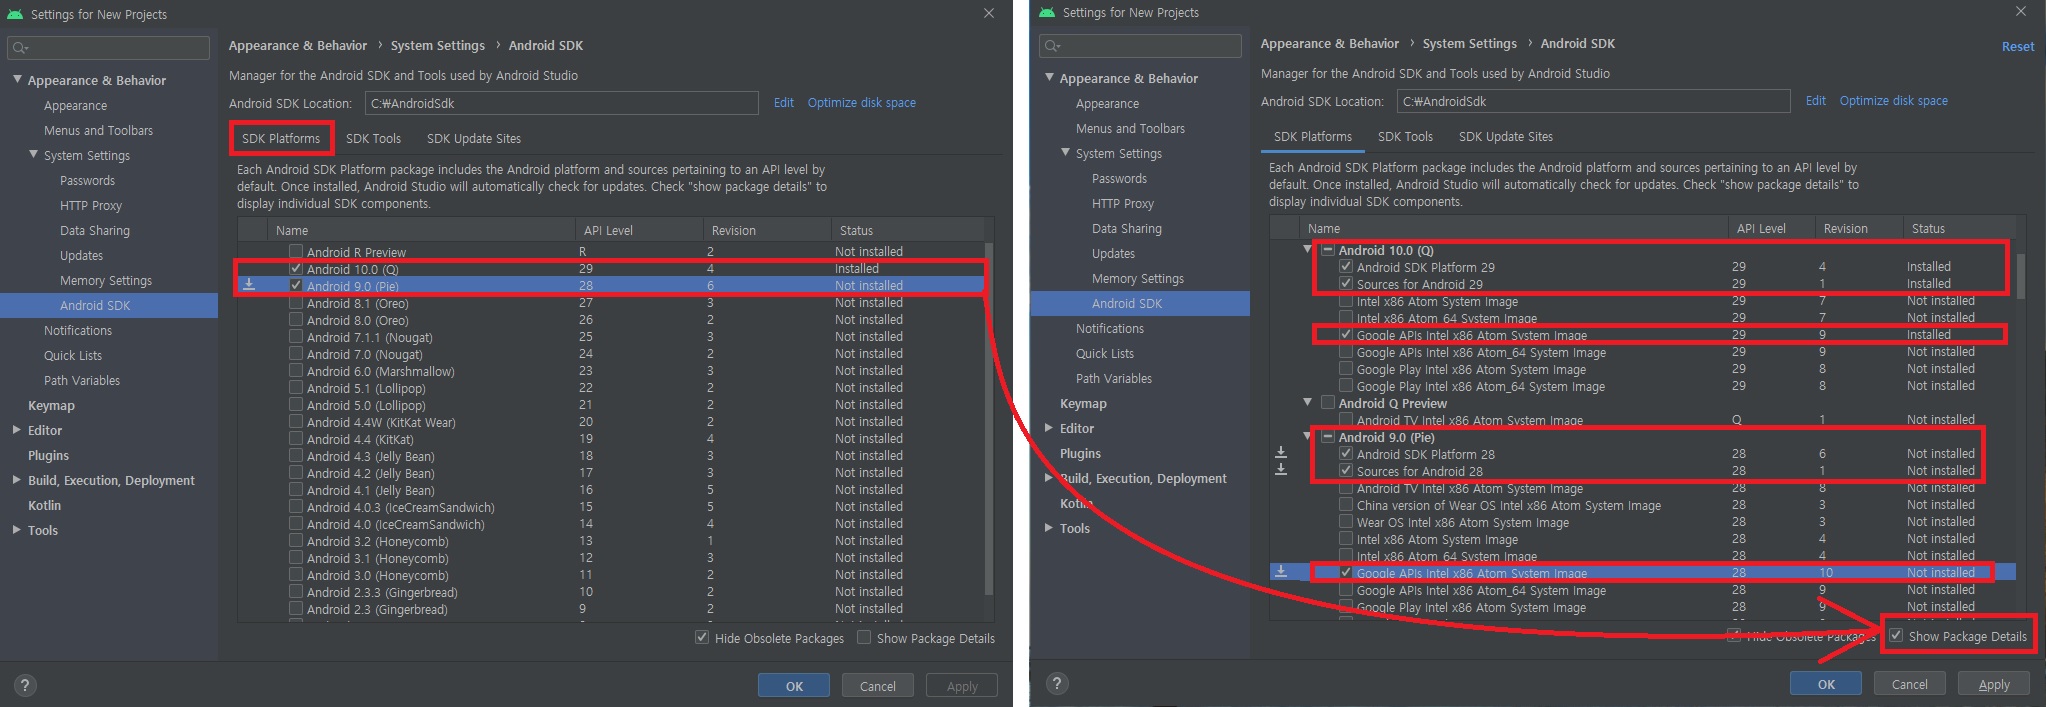Check Android Q Preview group checkbox
This screenshot has width=2046, height=707.
(x=1328, y=402)
